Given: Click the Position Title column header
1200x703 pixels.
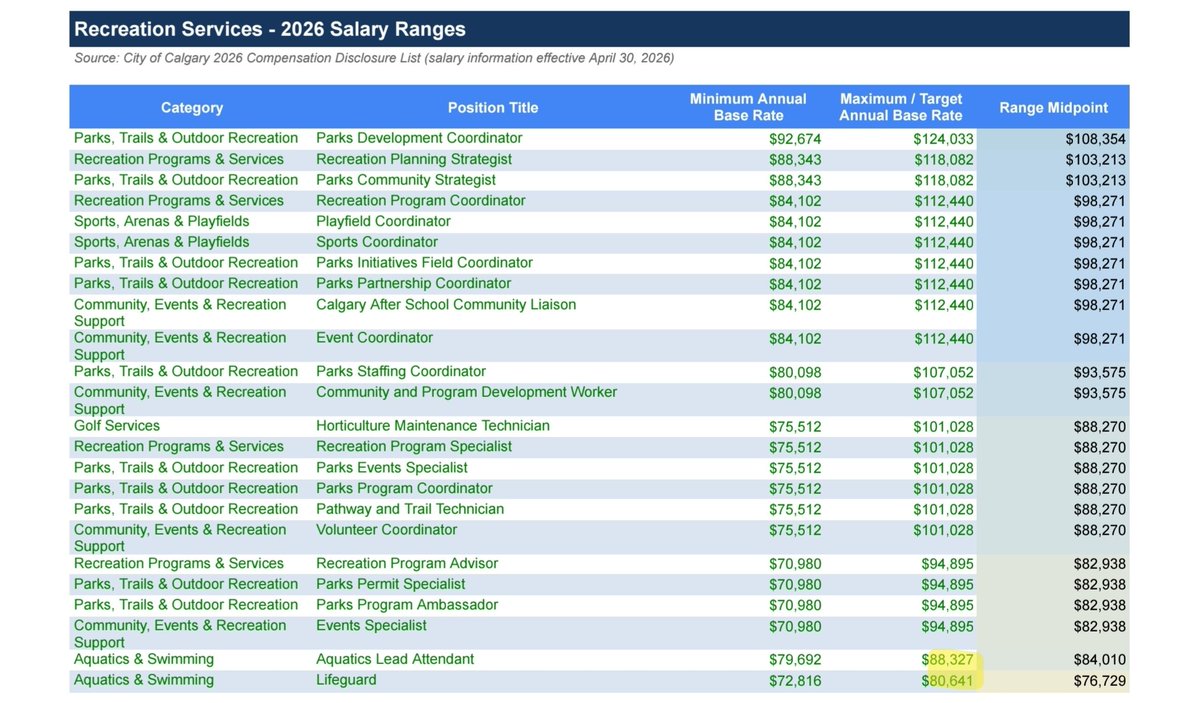Looking at the screenshot, I should tap(493, 108).
